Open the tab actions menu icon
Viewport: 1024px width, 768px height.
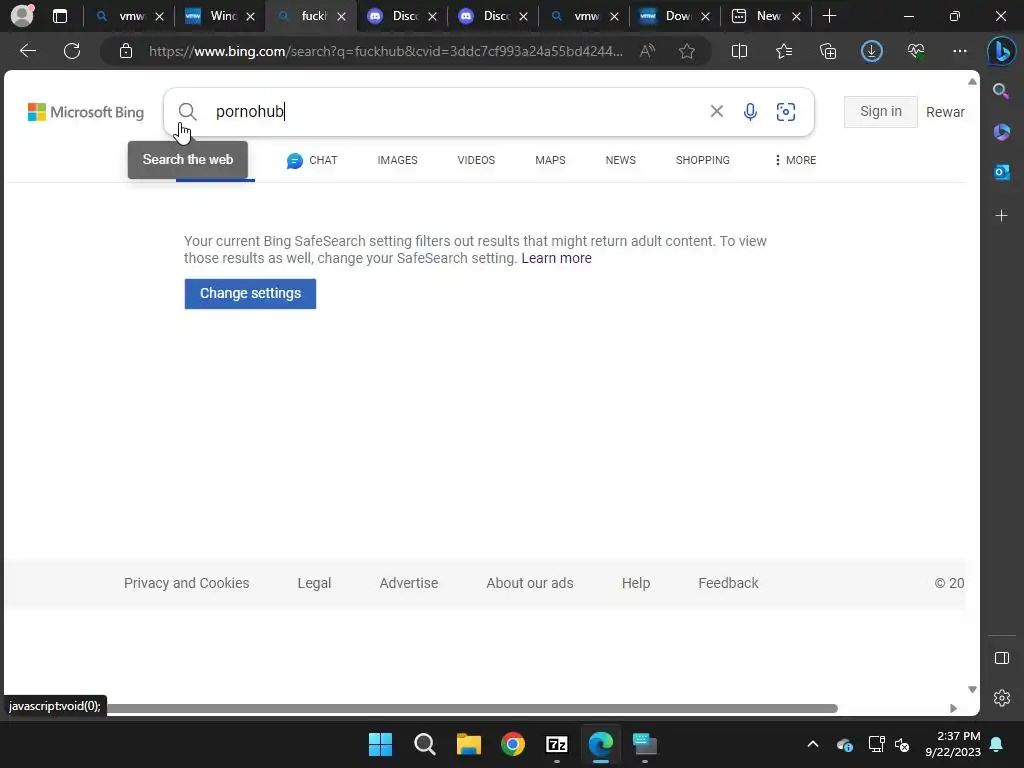pyautogui.click(x=59, y=16)
